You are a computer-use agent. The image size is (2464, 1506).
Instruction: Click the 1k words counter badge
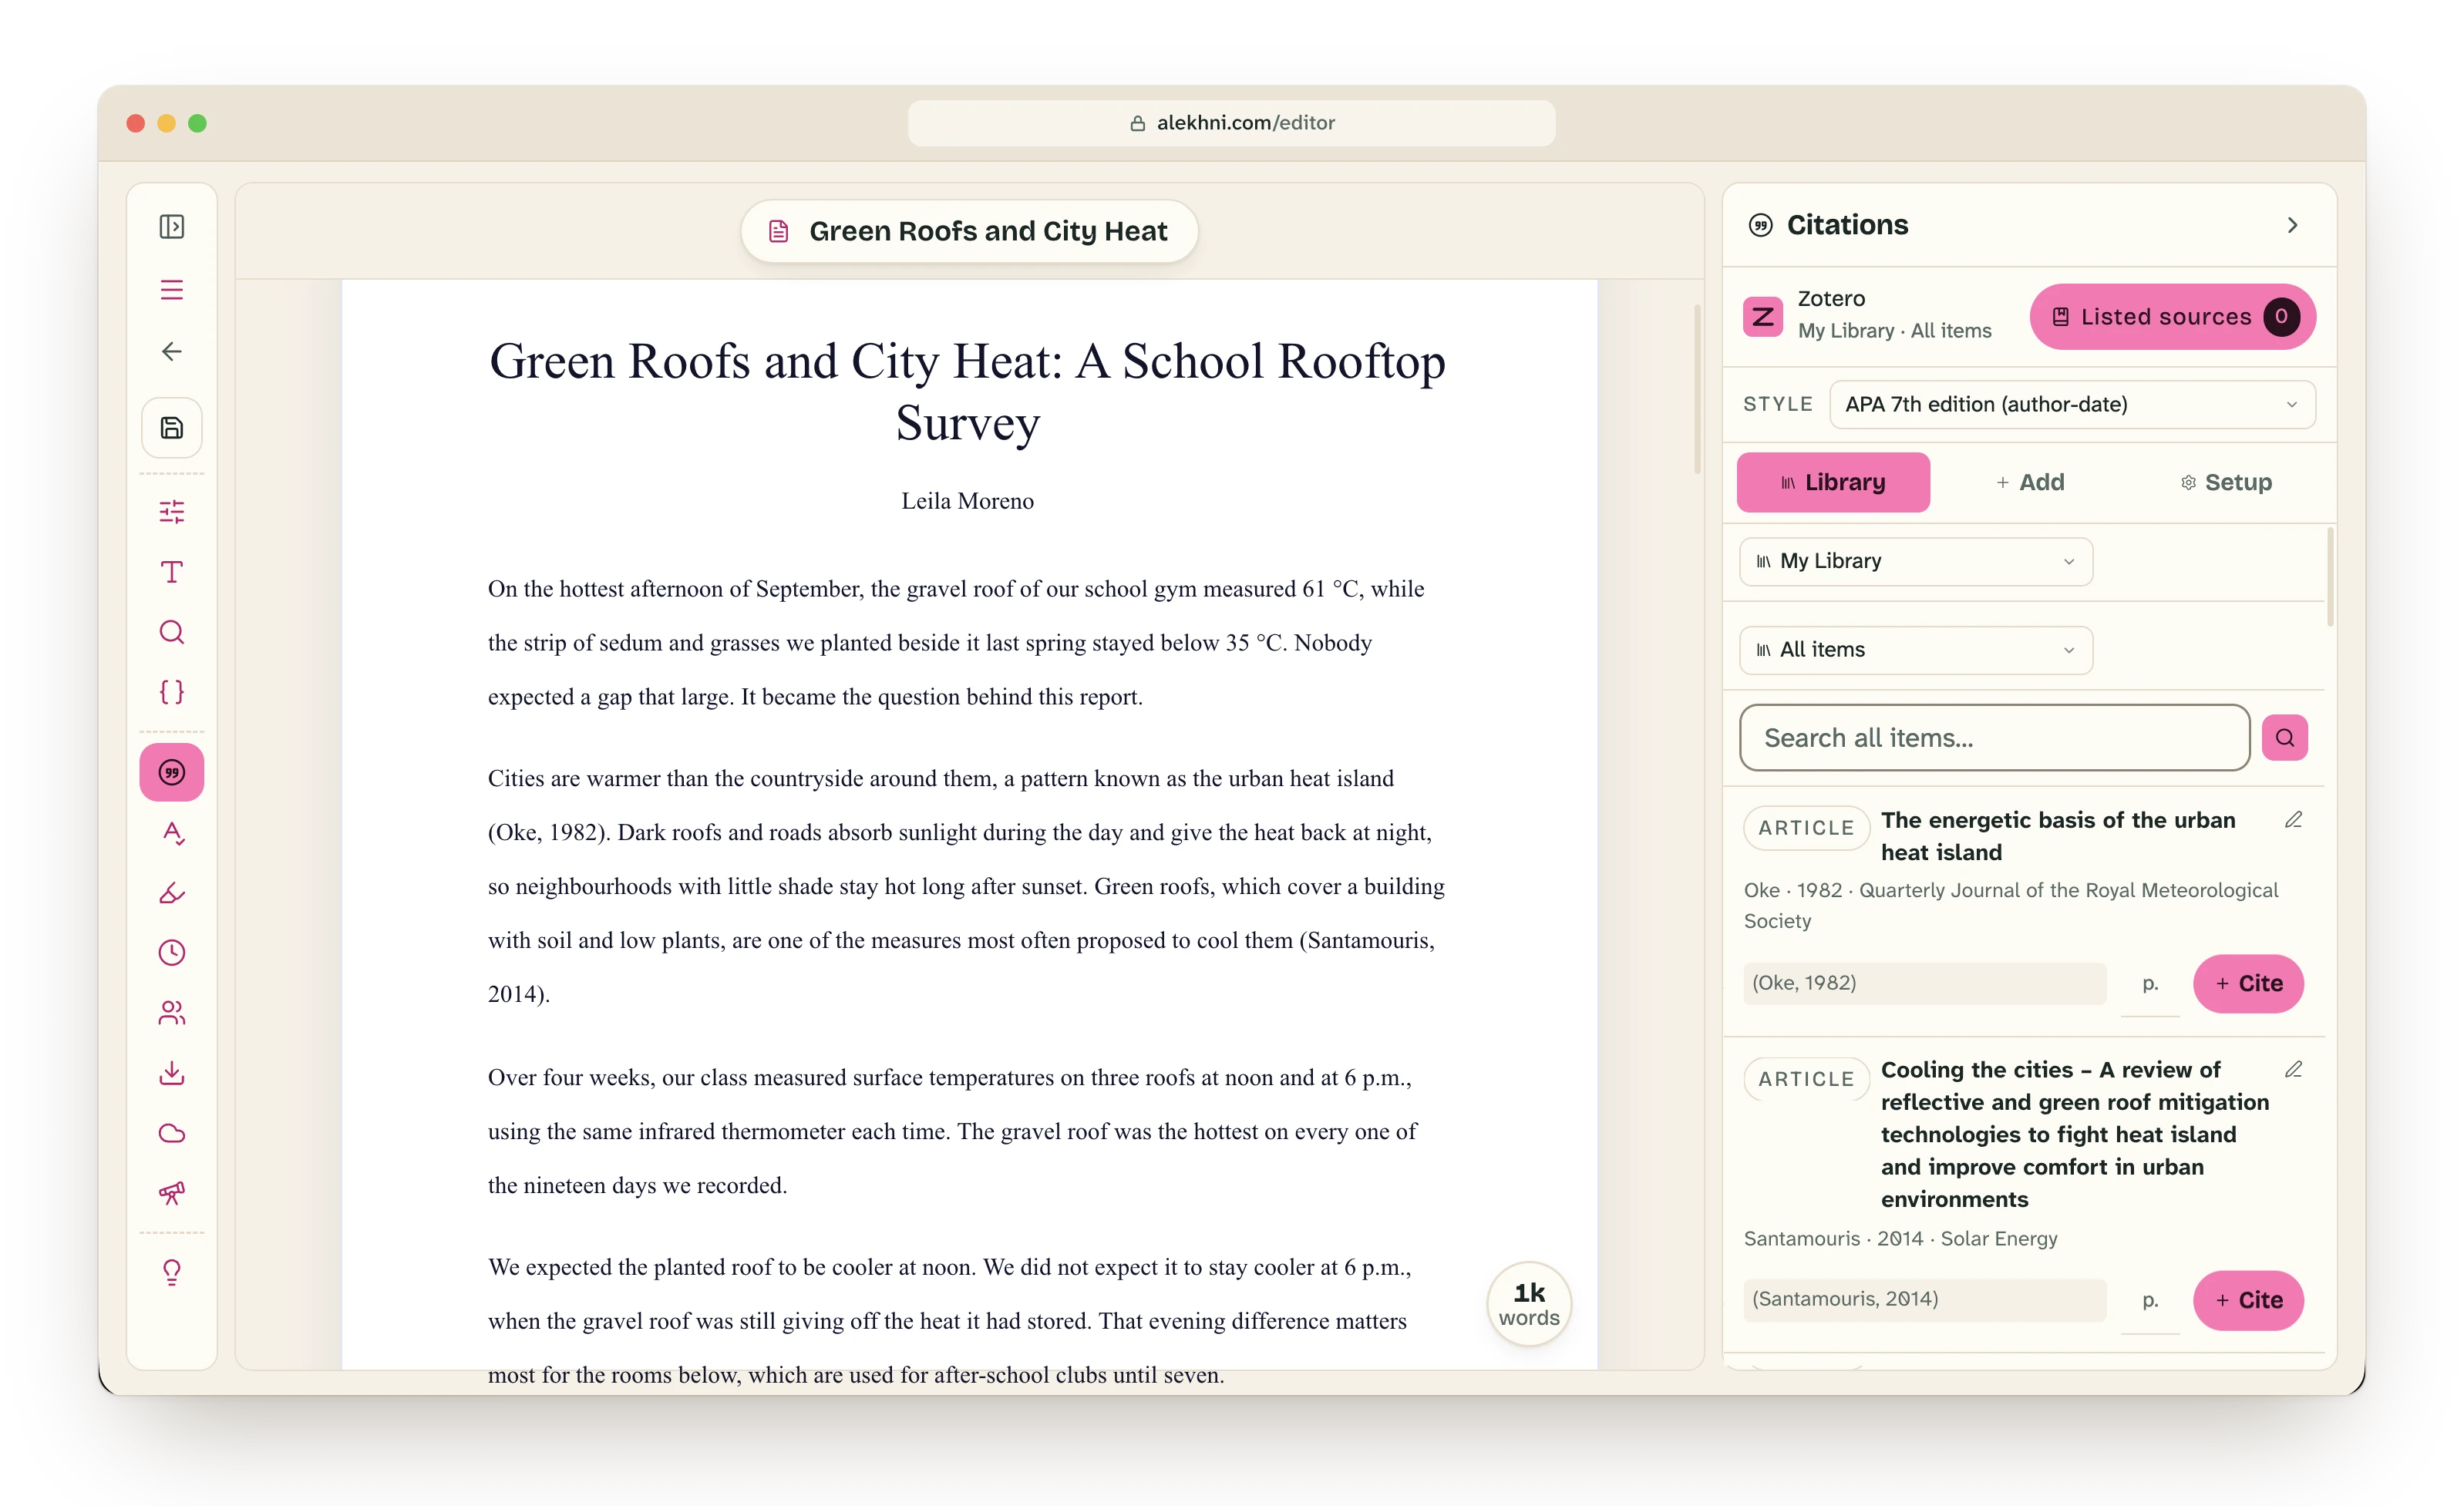(x=1529, y=1304)
